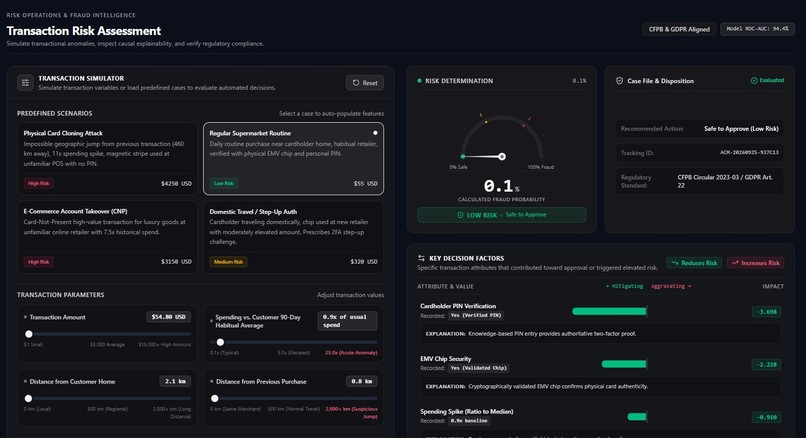Click the $320 USD scenario amount
Screen dimensions: 806x438
click(364, 262)
